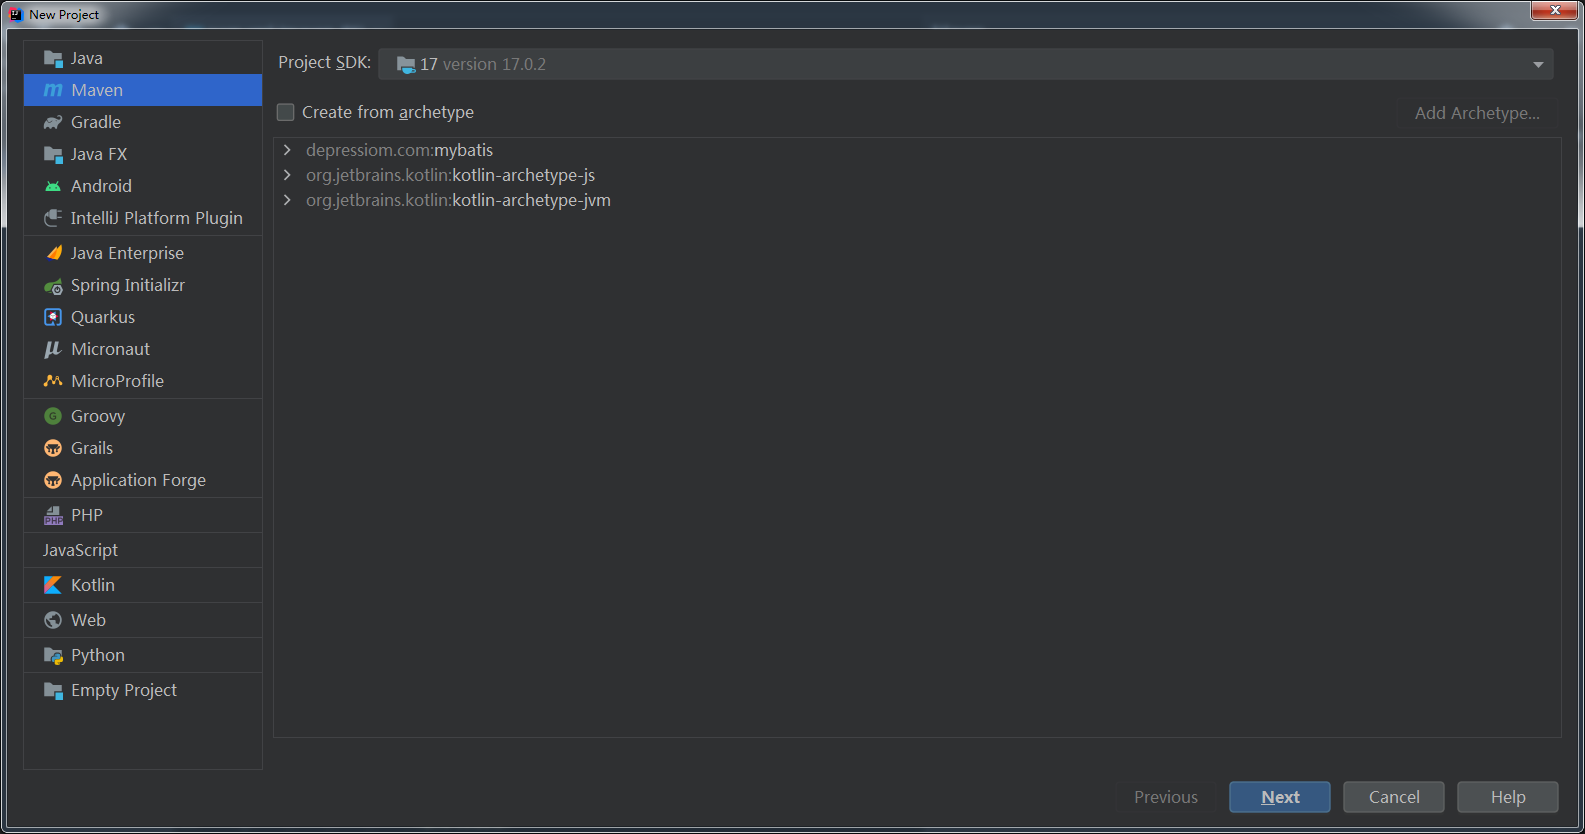Click the Android robot icon
1585x834 pixels.
53,186
